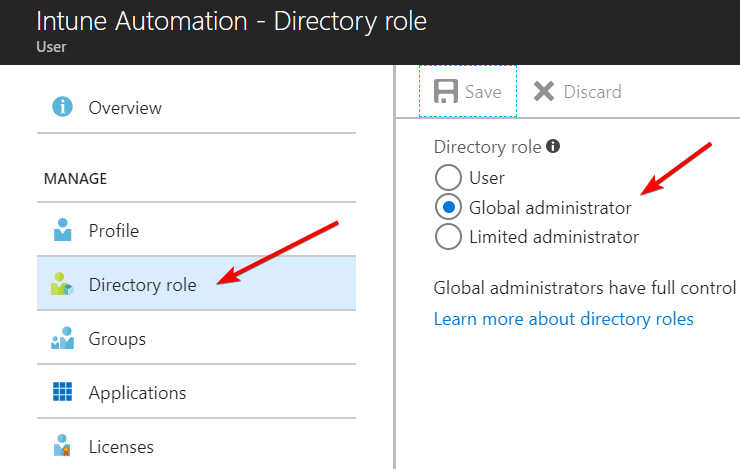Click the Applications grid icon

62,392
